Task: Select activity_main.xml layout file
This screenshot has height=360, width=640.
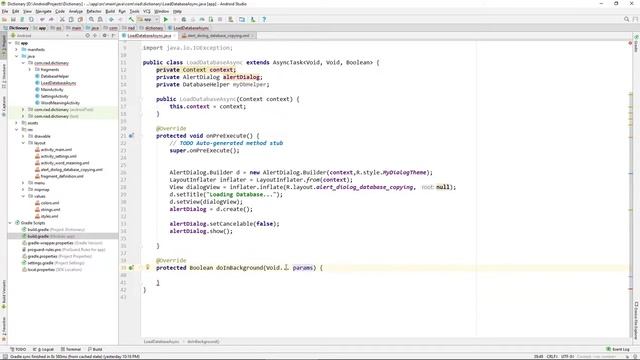Action: pyautogui.click(x=56, y=150)
